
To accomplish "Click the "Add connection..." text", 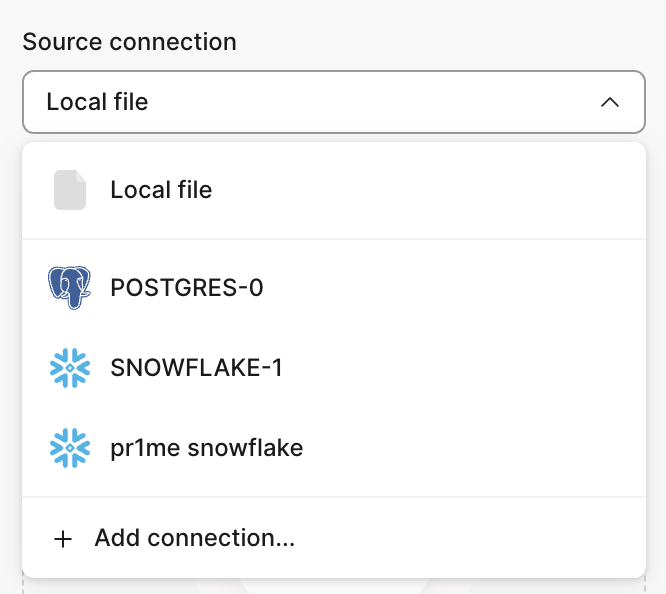I will coord(195,538).
